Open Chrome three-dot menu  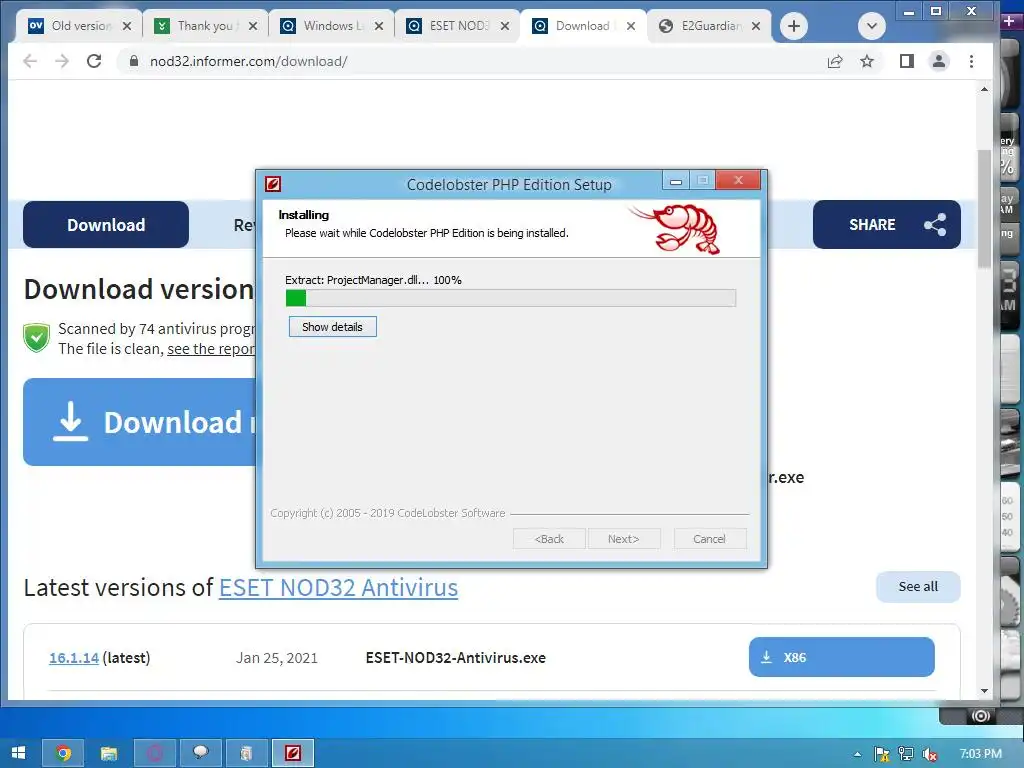coord(971,61)
